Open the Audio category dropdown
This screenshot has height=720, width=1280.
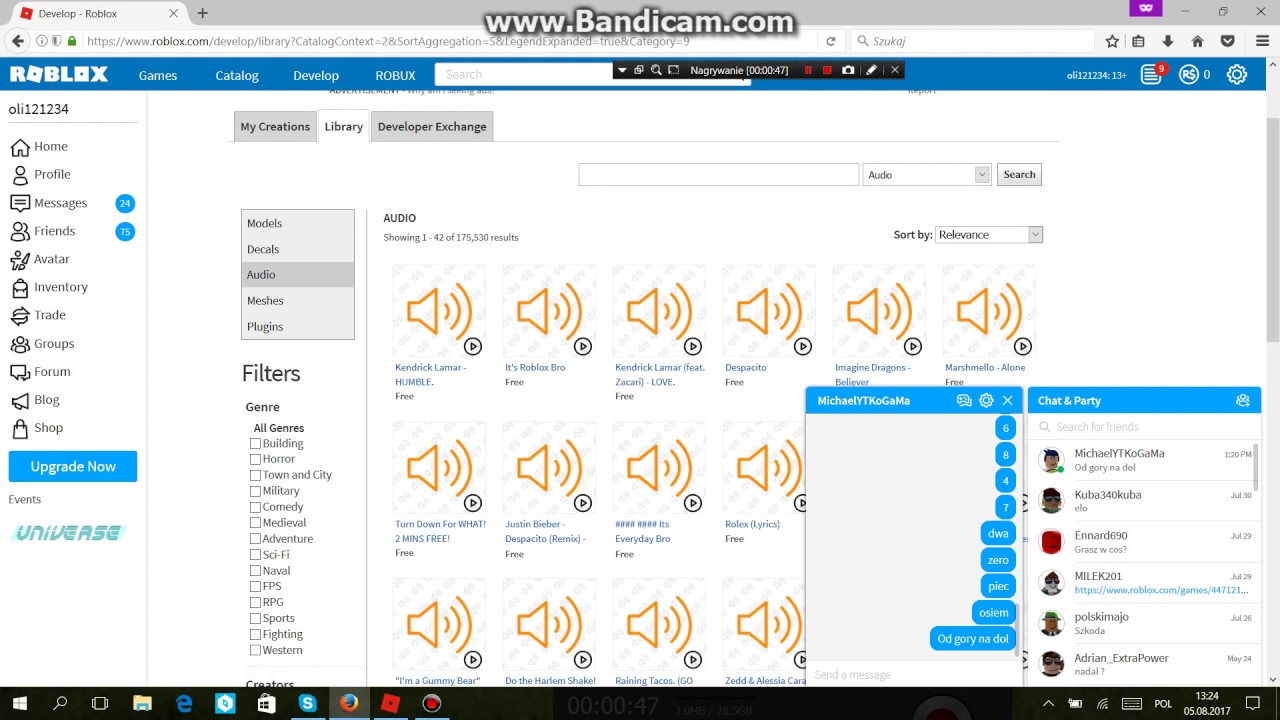tap(926, 175)
